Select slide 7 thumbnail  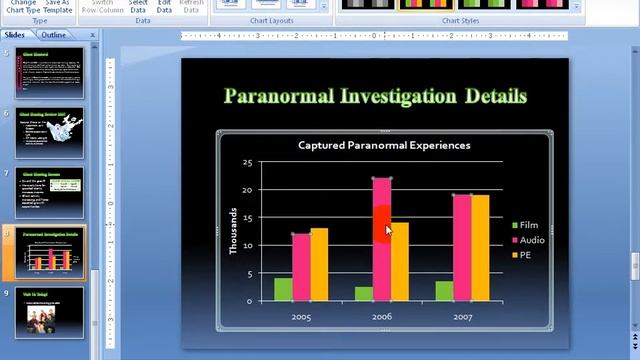tap(49, 193)
